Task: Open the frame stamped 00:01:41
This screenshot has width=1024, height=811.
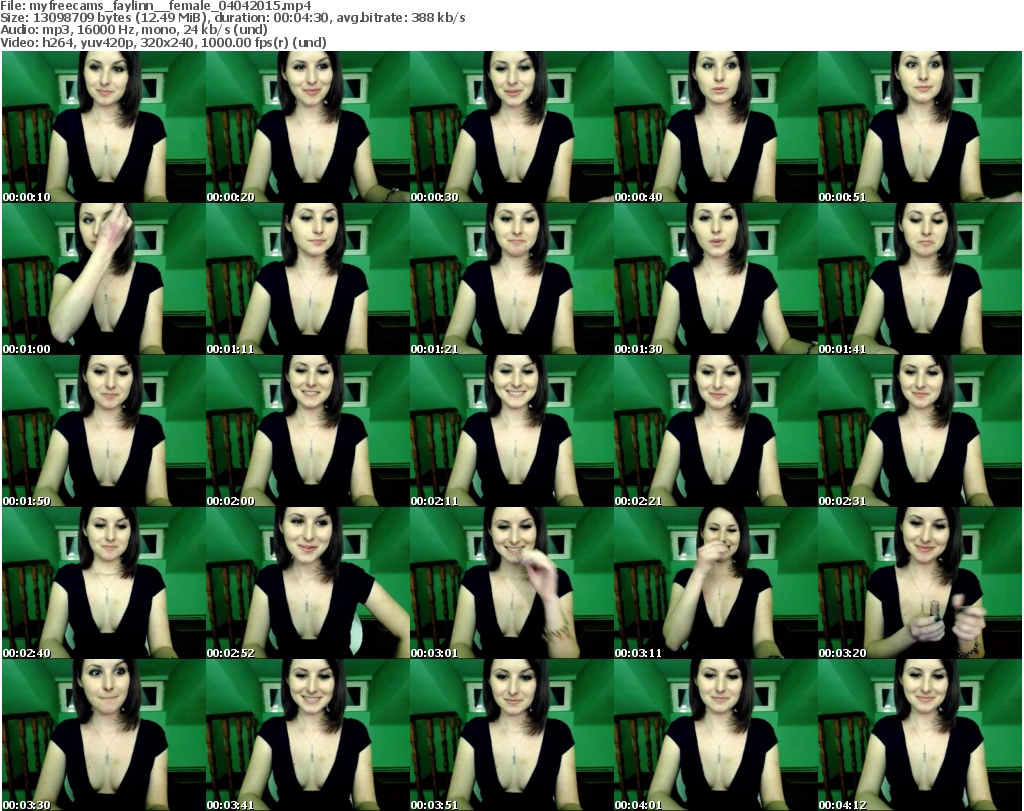Action: pyautogui.click(x=919, y=279)
